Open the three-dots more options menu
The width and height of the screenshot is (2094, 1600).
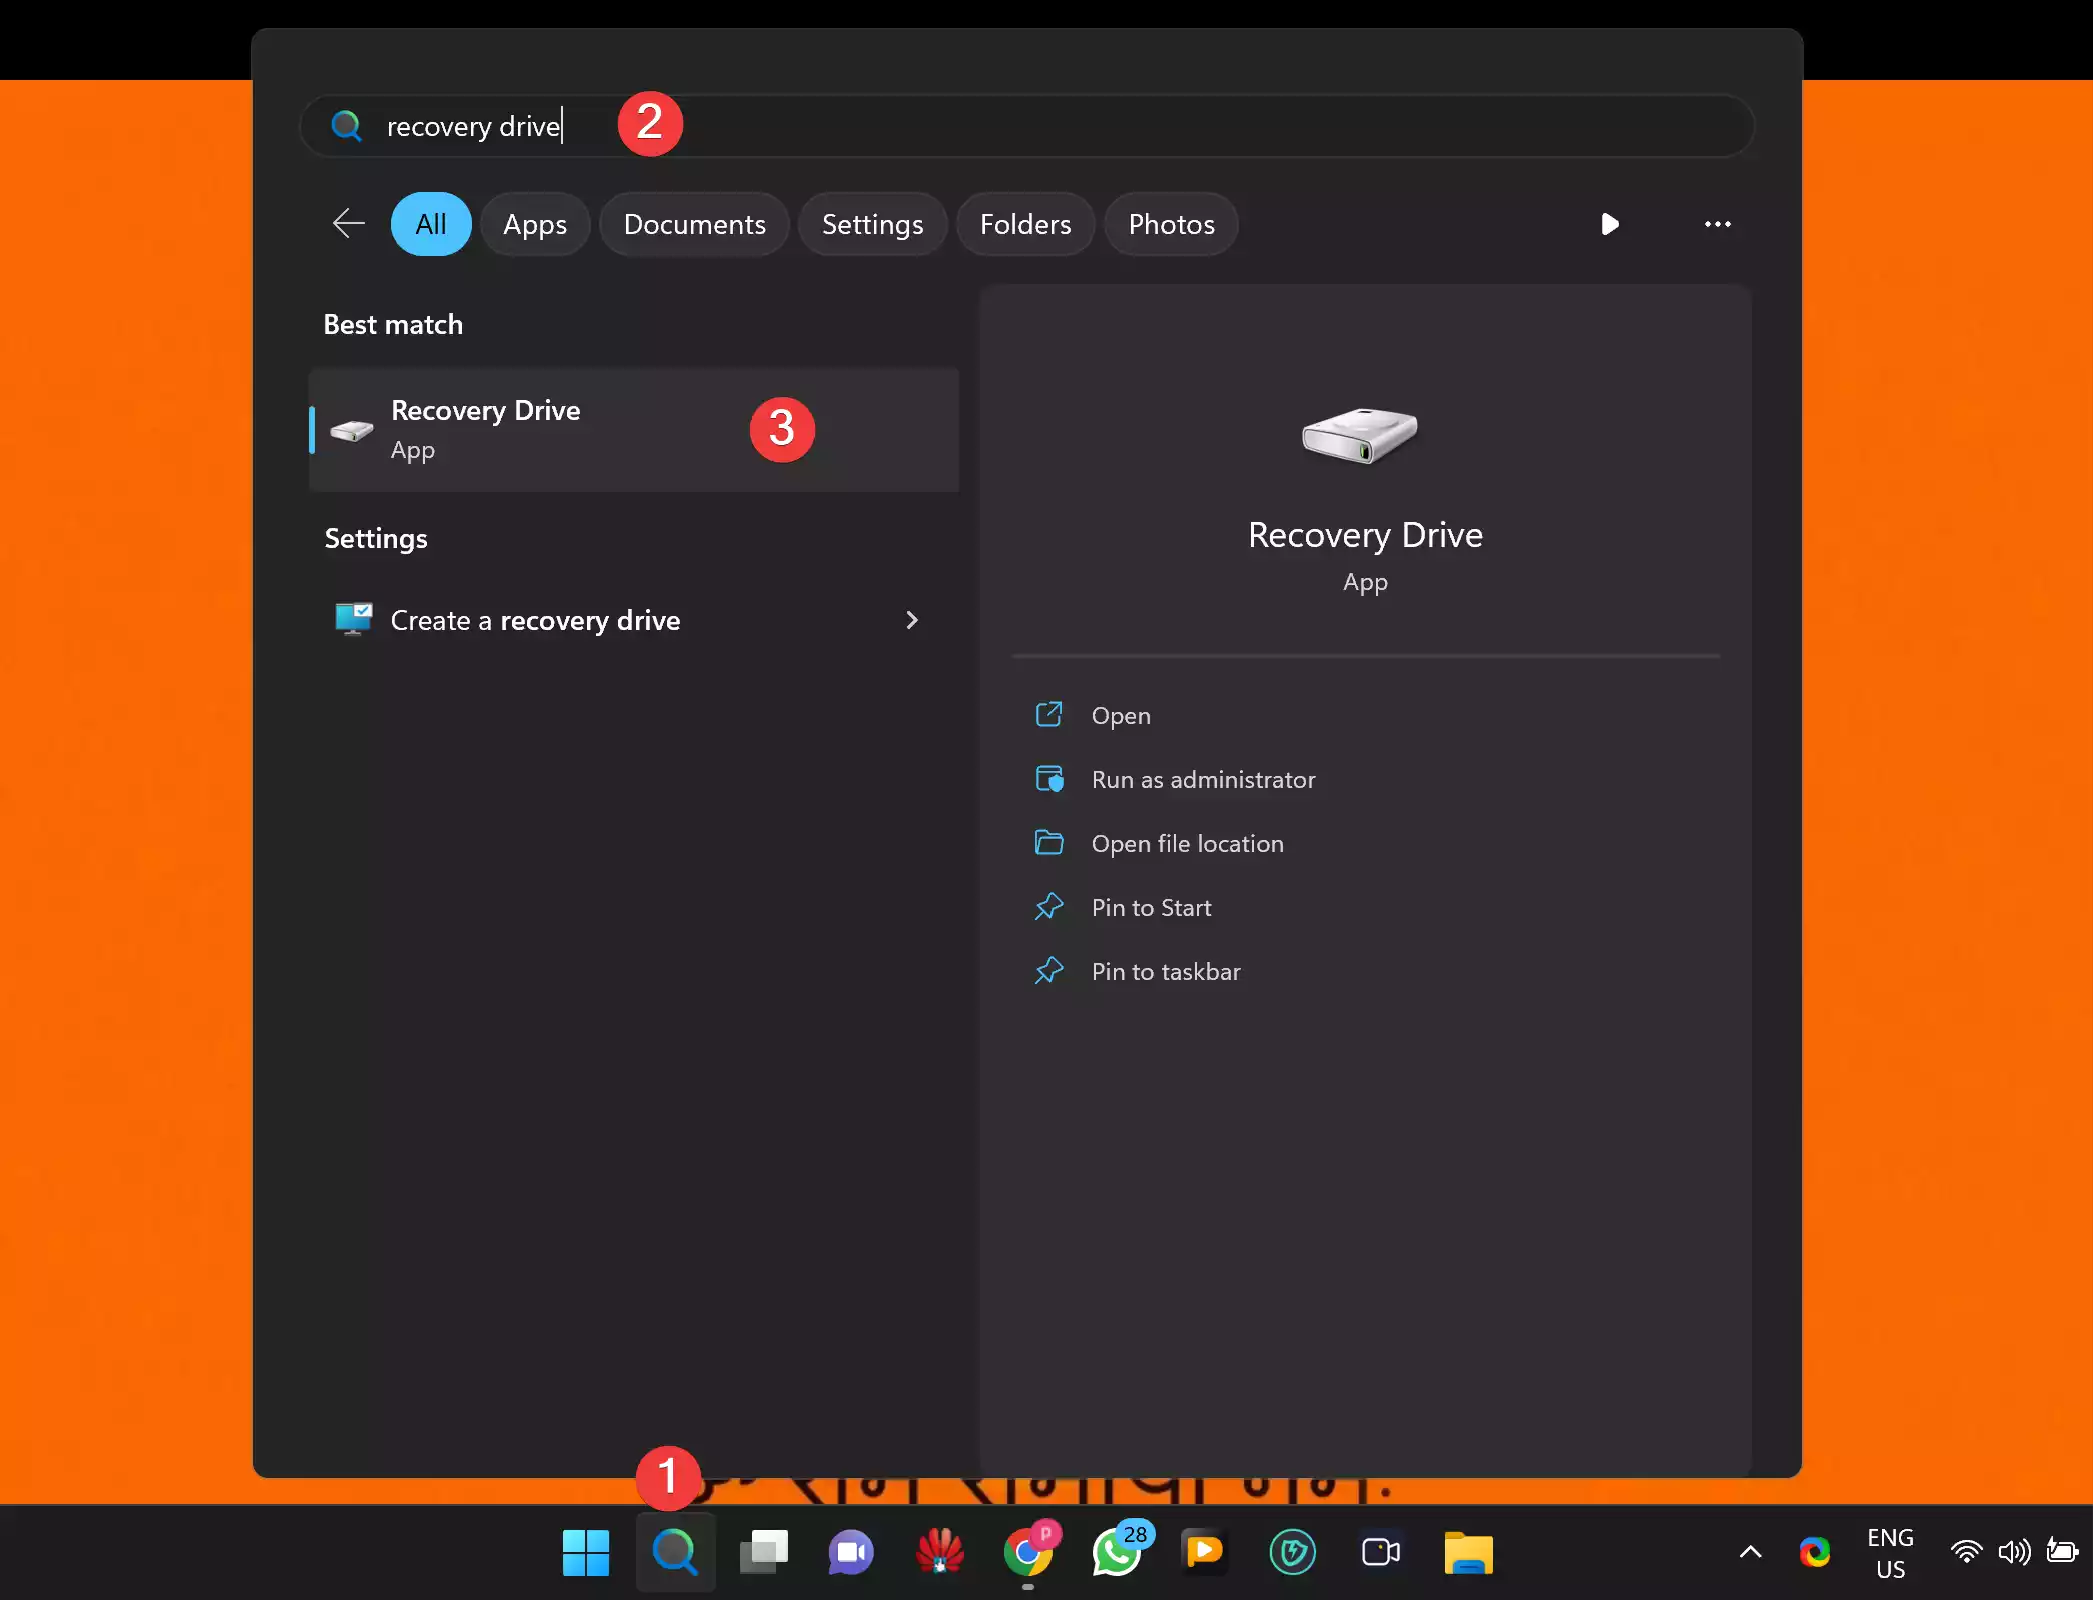point(1717,224)
